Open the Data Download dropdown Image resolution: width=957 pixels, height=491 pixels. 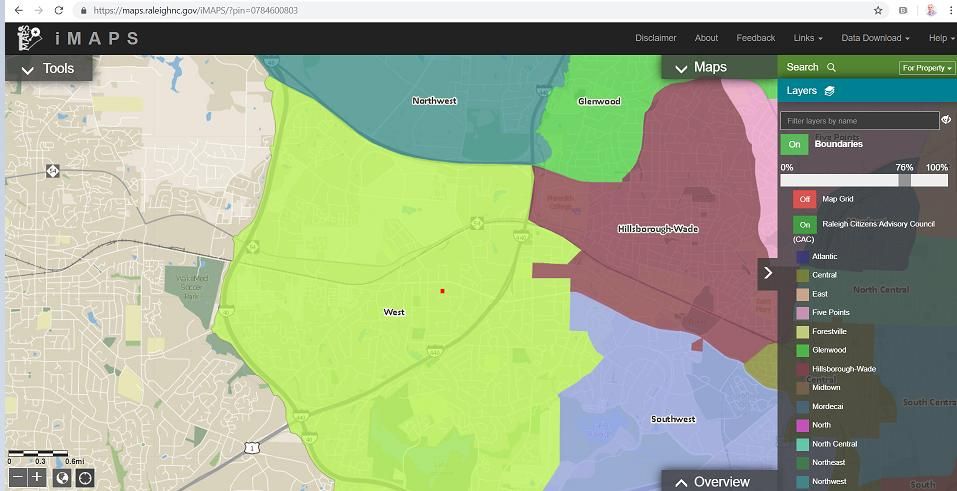click(x=875, y=38)
